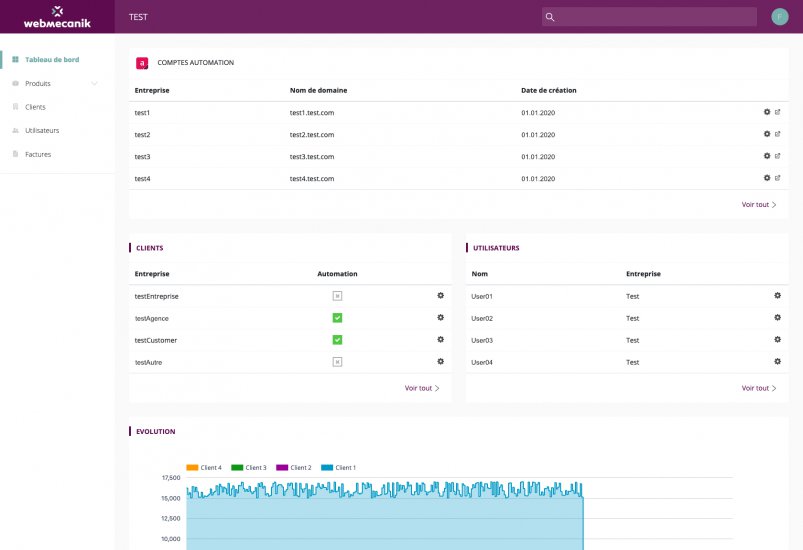Screen dimensions: 803x550
Task: Click gear icon for testCustomer client
Action: pos(440,340)
